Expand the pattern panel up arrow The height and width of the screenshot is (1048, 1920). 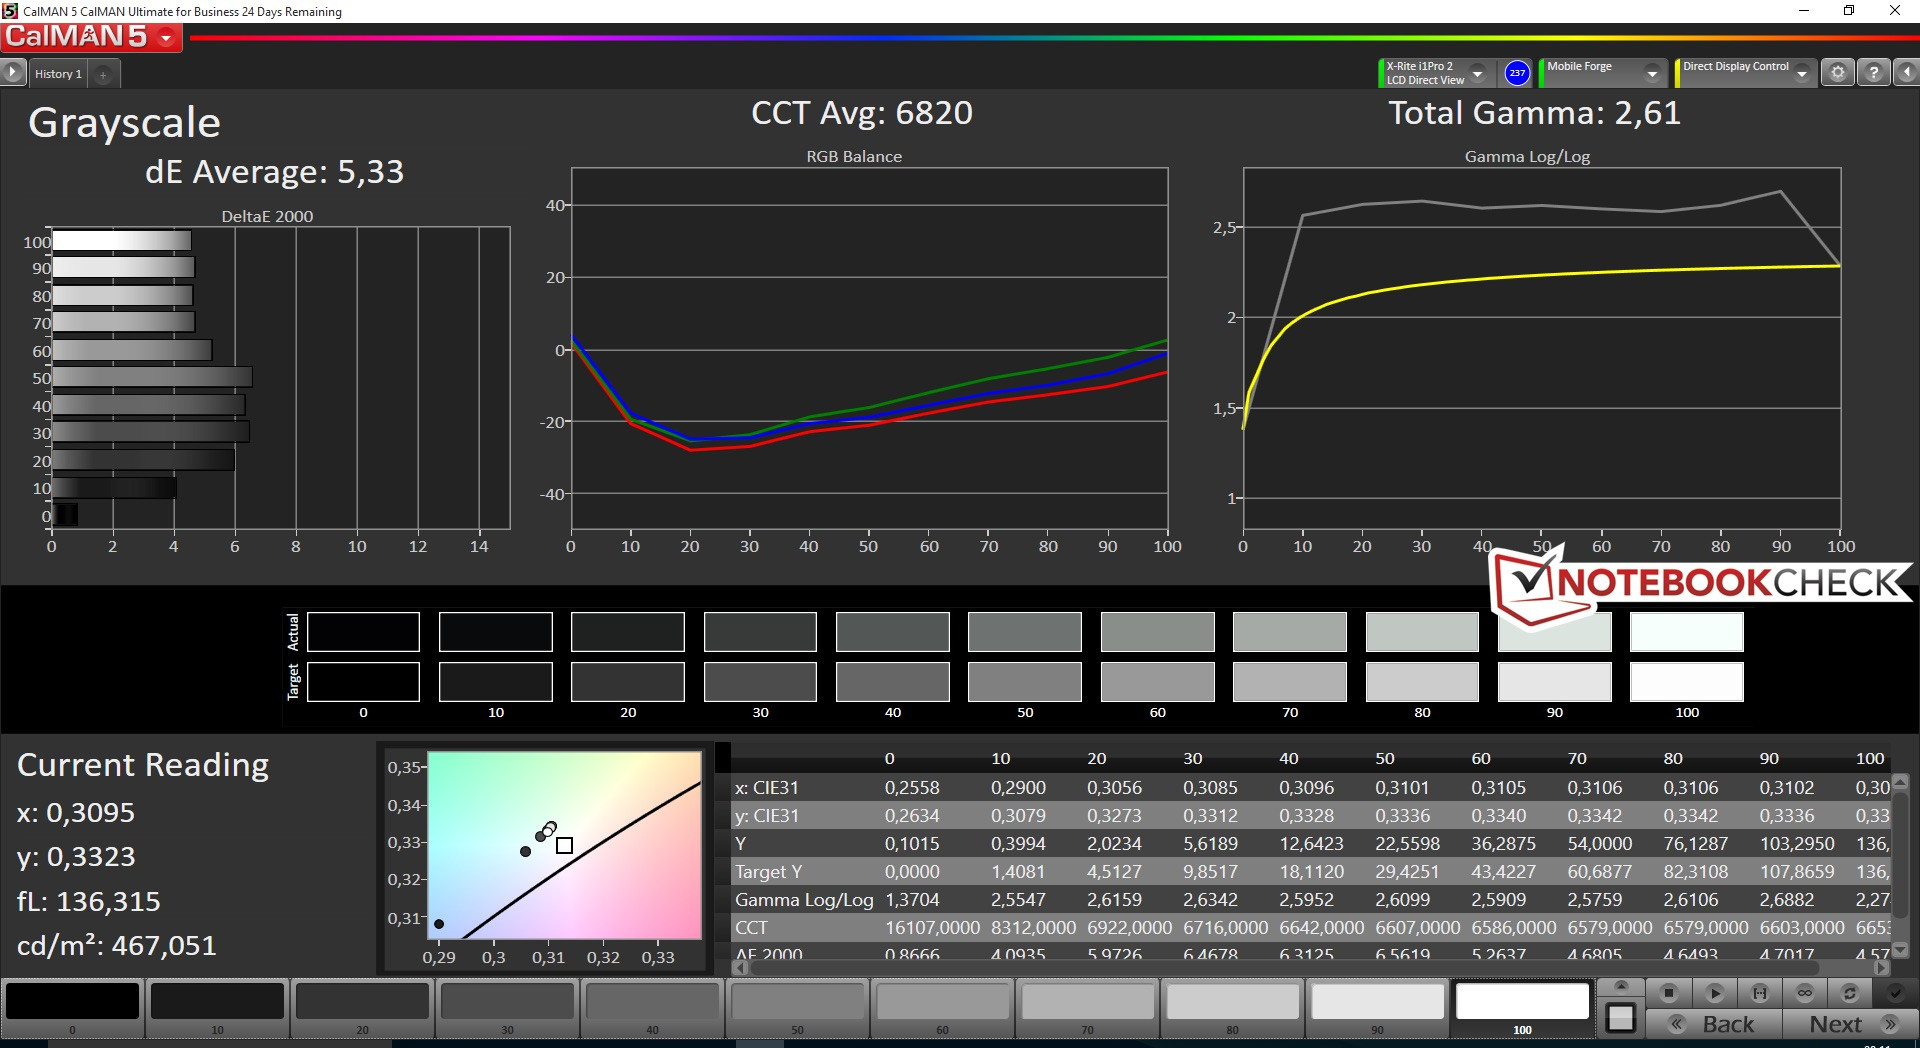pyautogui.click(x=1621, y=986)
